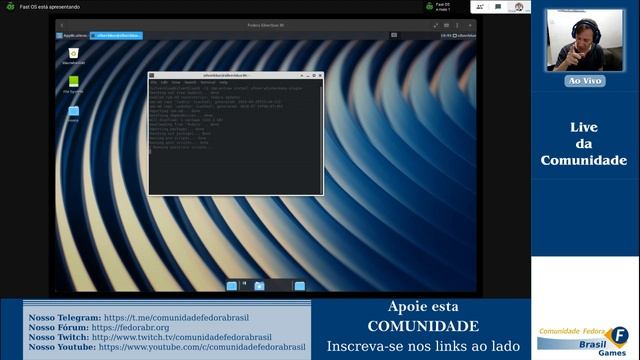Open the Telegram link t.me/comunidadefedorabrasil

(x=176, y=318)
